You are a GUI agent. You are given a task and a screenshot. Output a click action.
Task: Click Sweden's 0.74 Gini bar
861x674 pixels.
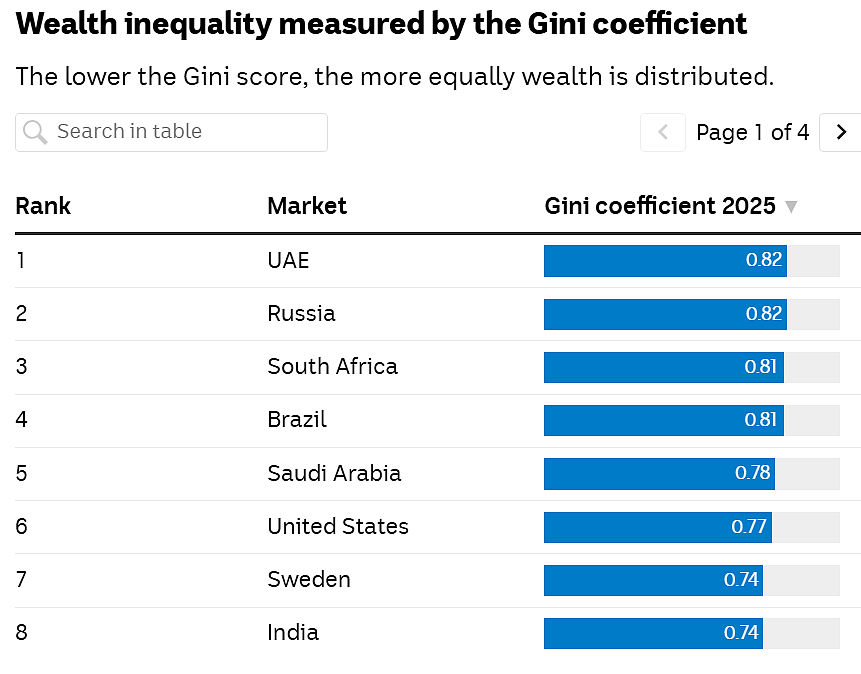click(653, 580)
